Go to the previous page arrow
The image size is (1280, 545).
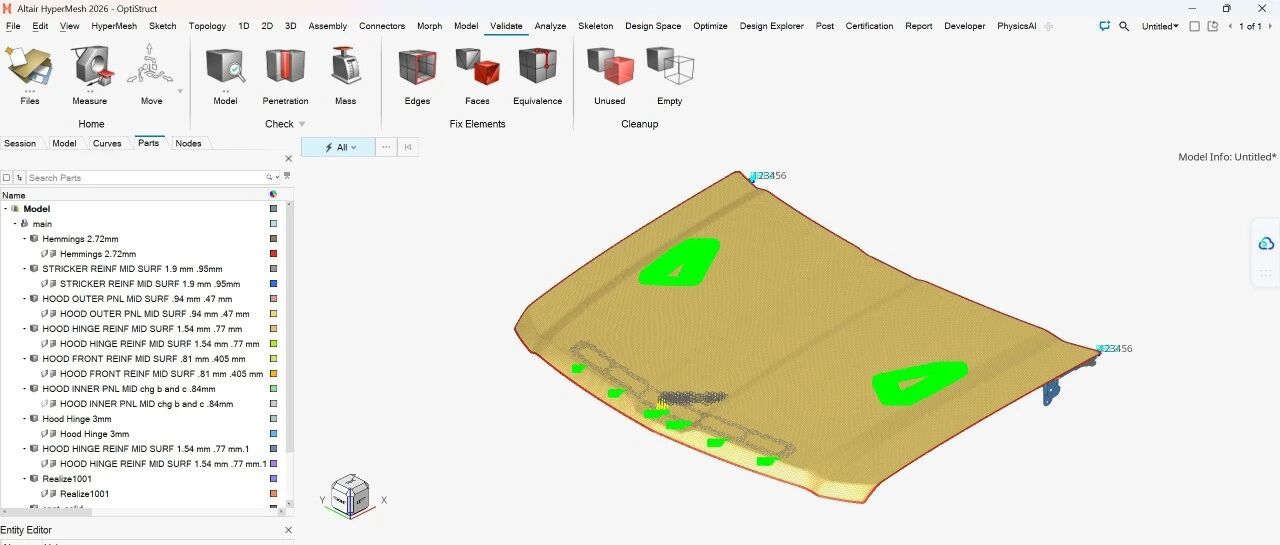pos(1231,26)
